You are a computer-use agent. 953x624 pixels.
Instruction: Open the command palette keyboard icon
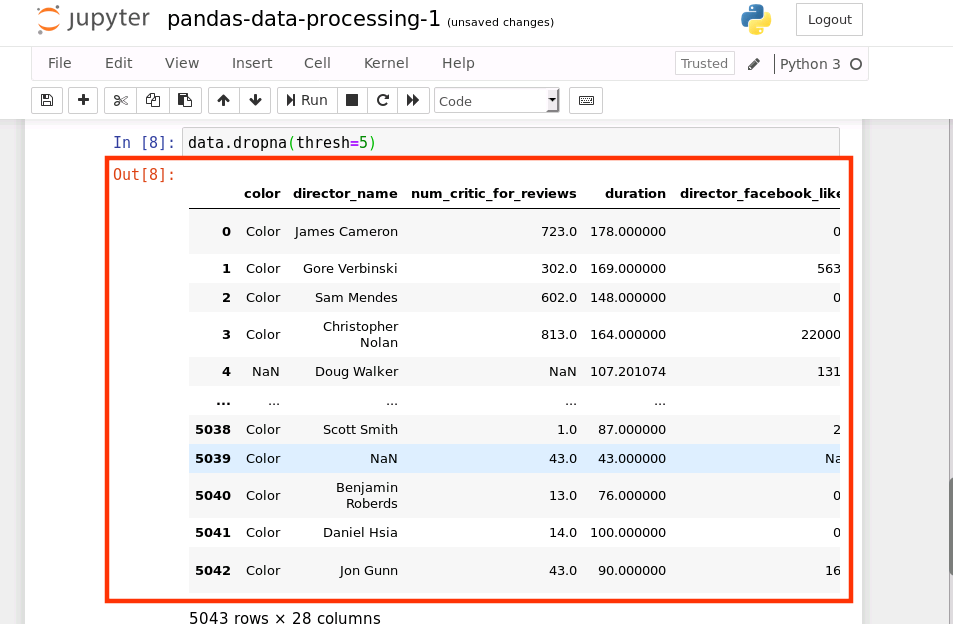point(585,100)
